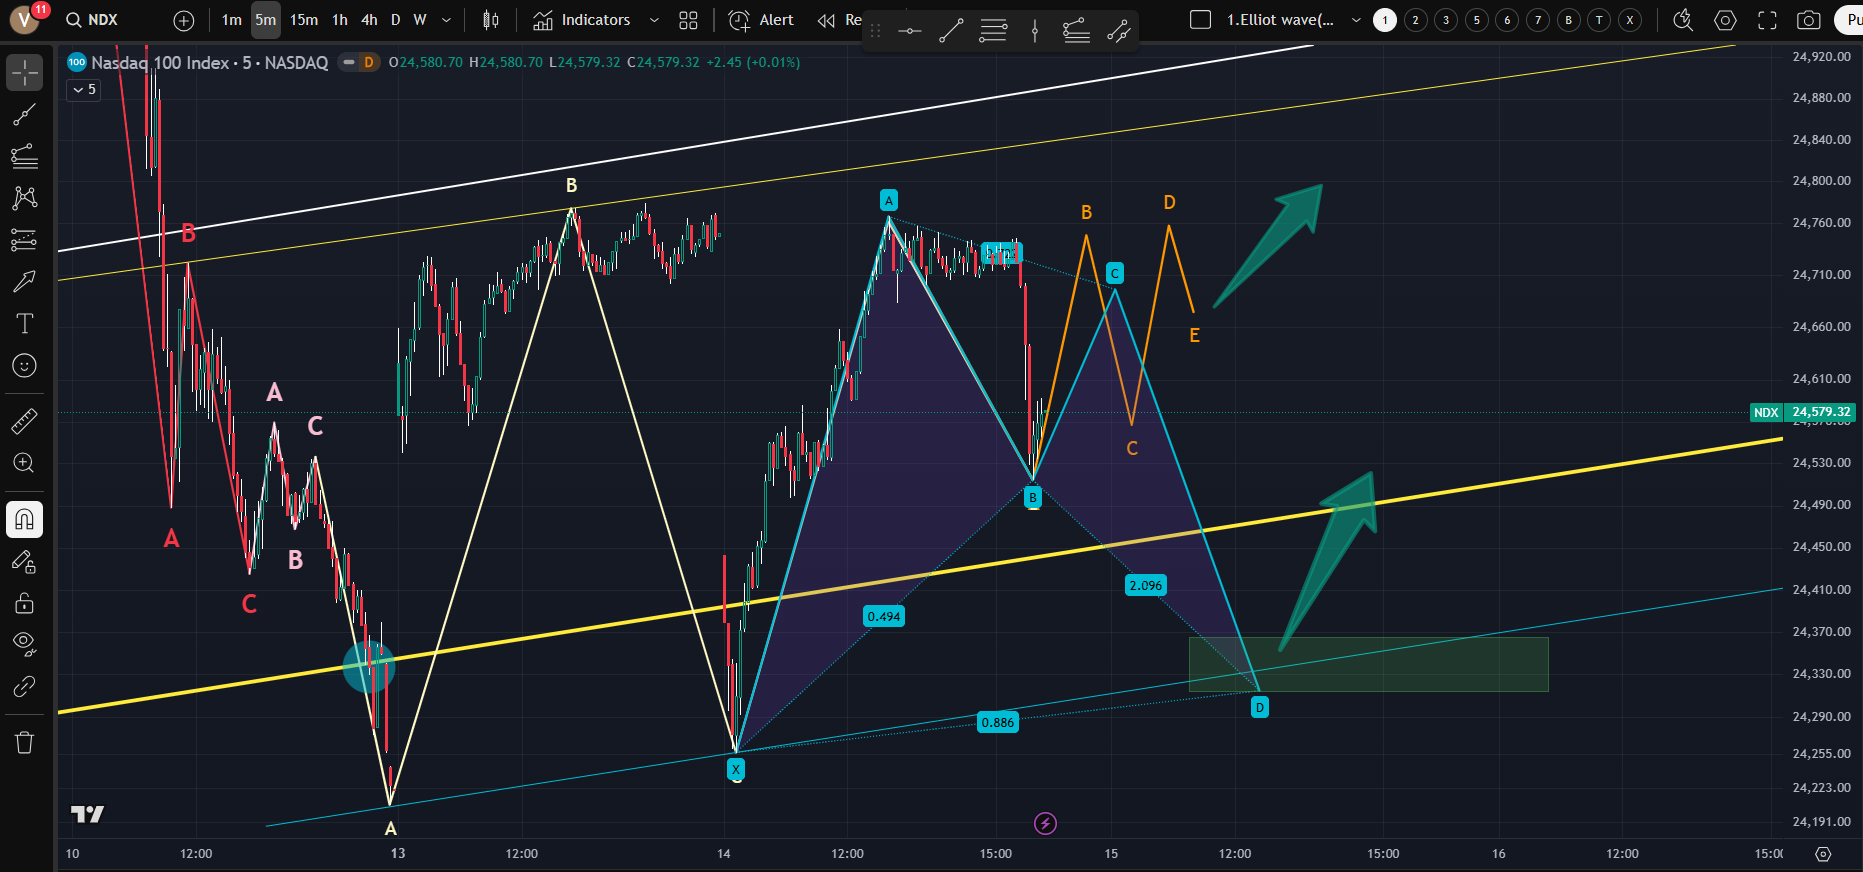Switch to the 15m timeframe
Image resolution: width=1863 pixels, height=872 pixels.
pyautogui.click(x=304, y=20)
